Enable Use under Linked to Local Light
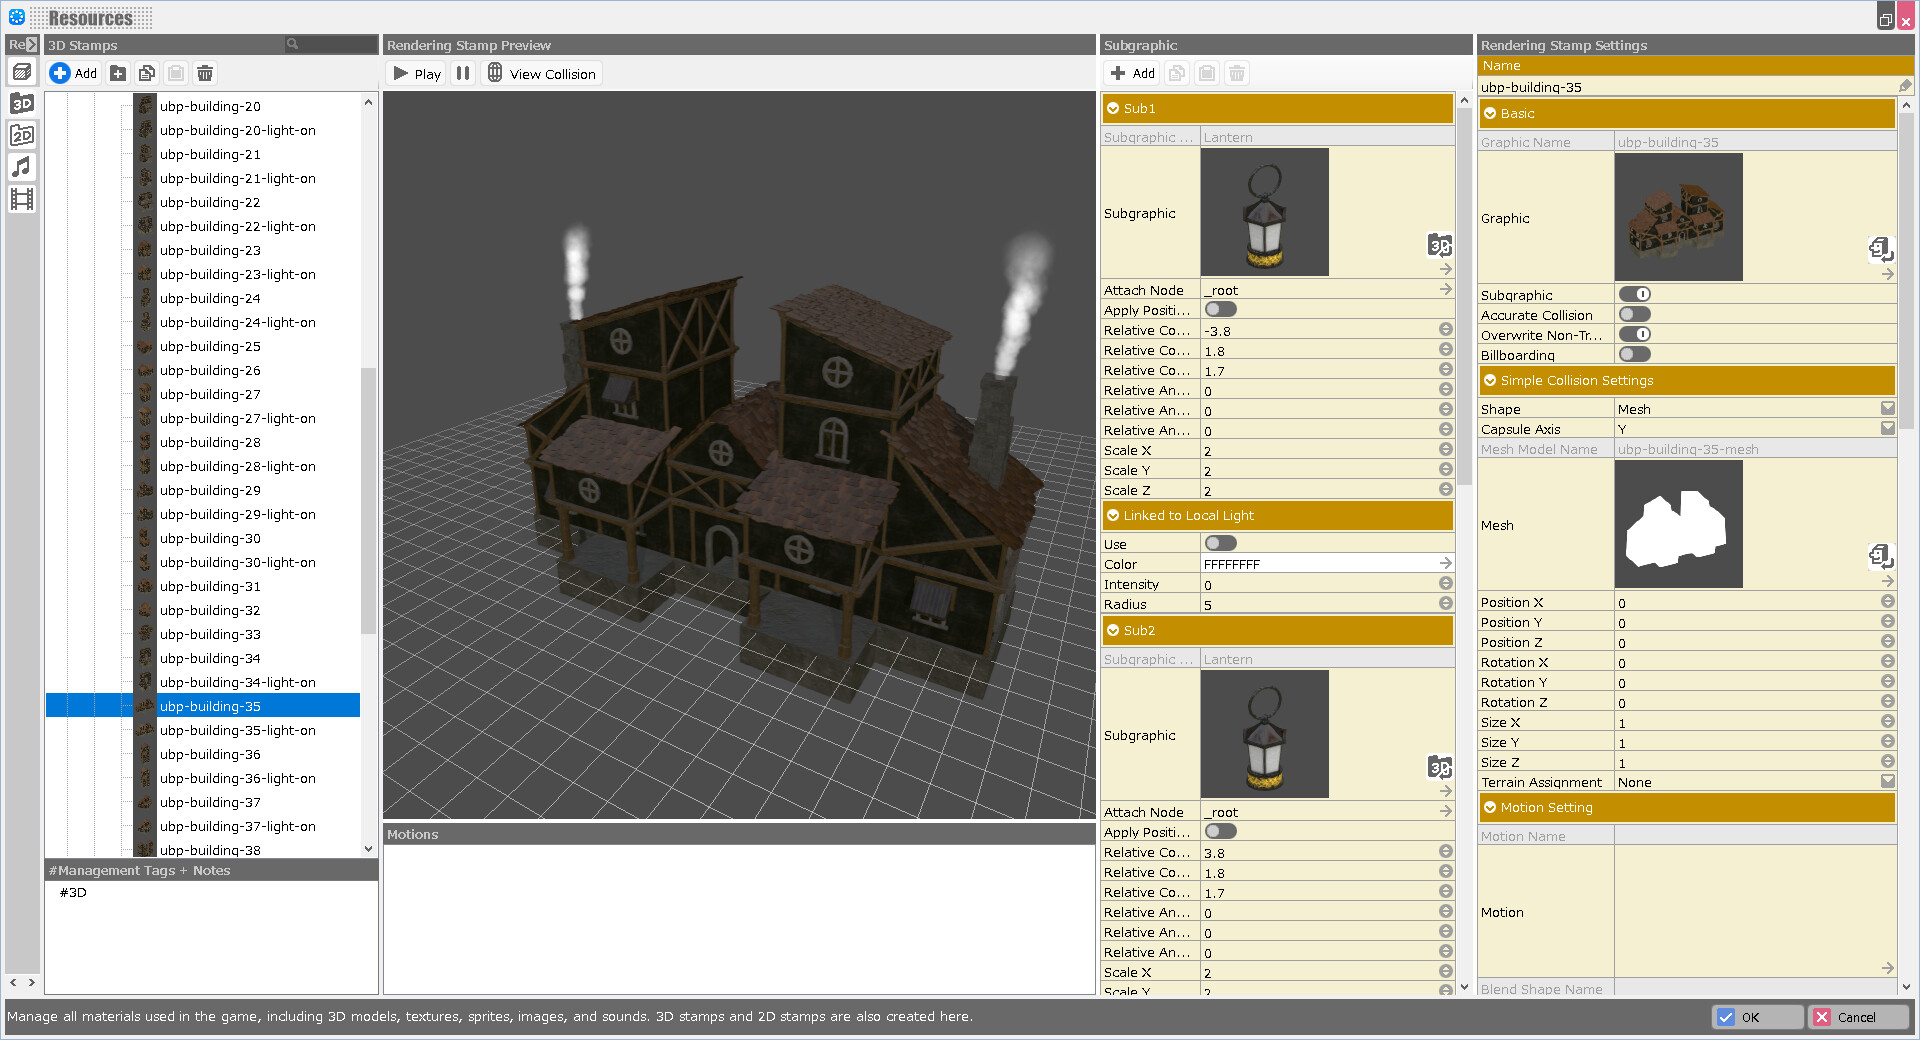1920x1040 pixels. click(x=1220, y=543)
